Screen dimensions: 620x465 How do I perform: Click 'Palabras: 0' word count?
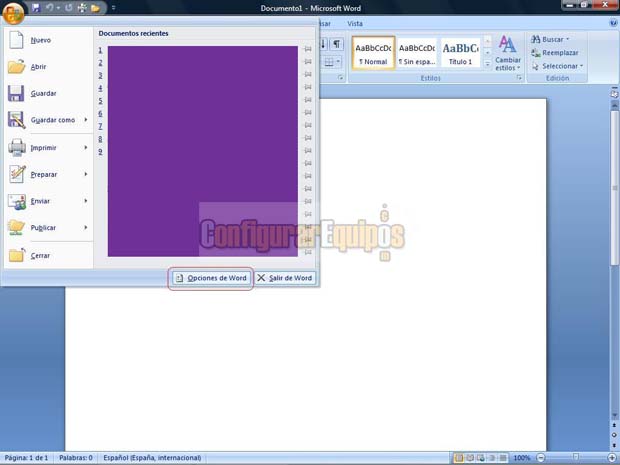click(76, 458)
